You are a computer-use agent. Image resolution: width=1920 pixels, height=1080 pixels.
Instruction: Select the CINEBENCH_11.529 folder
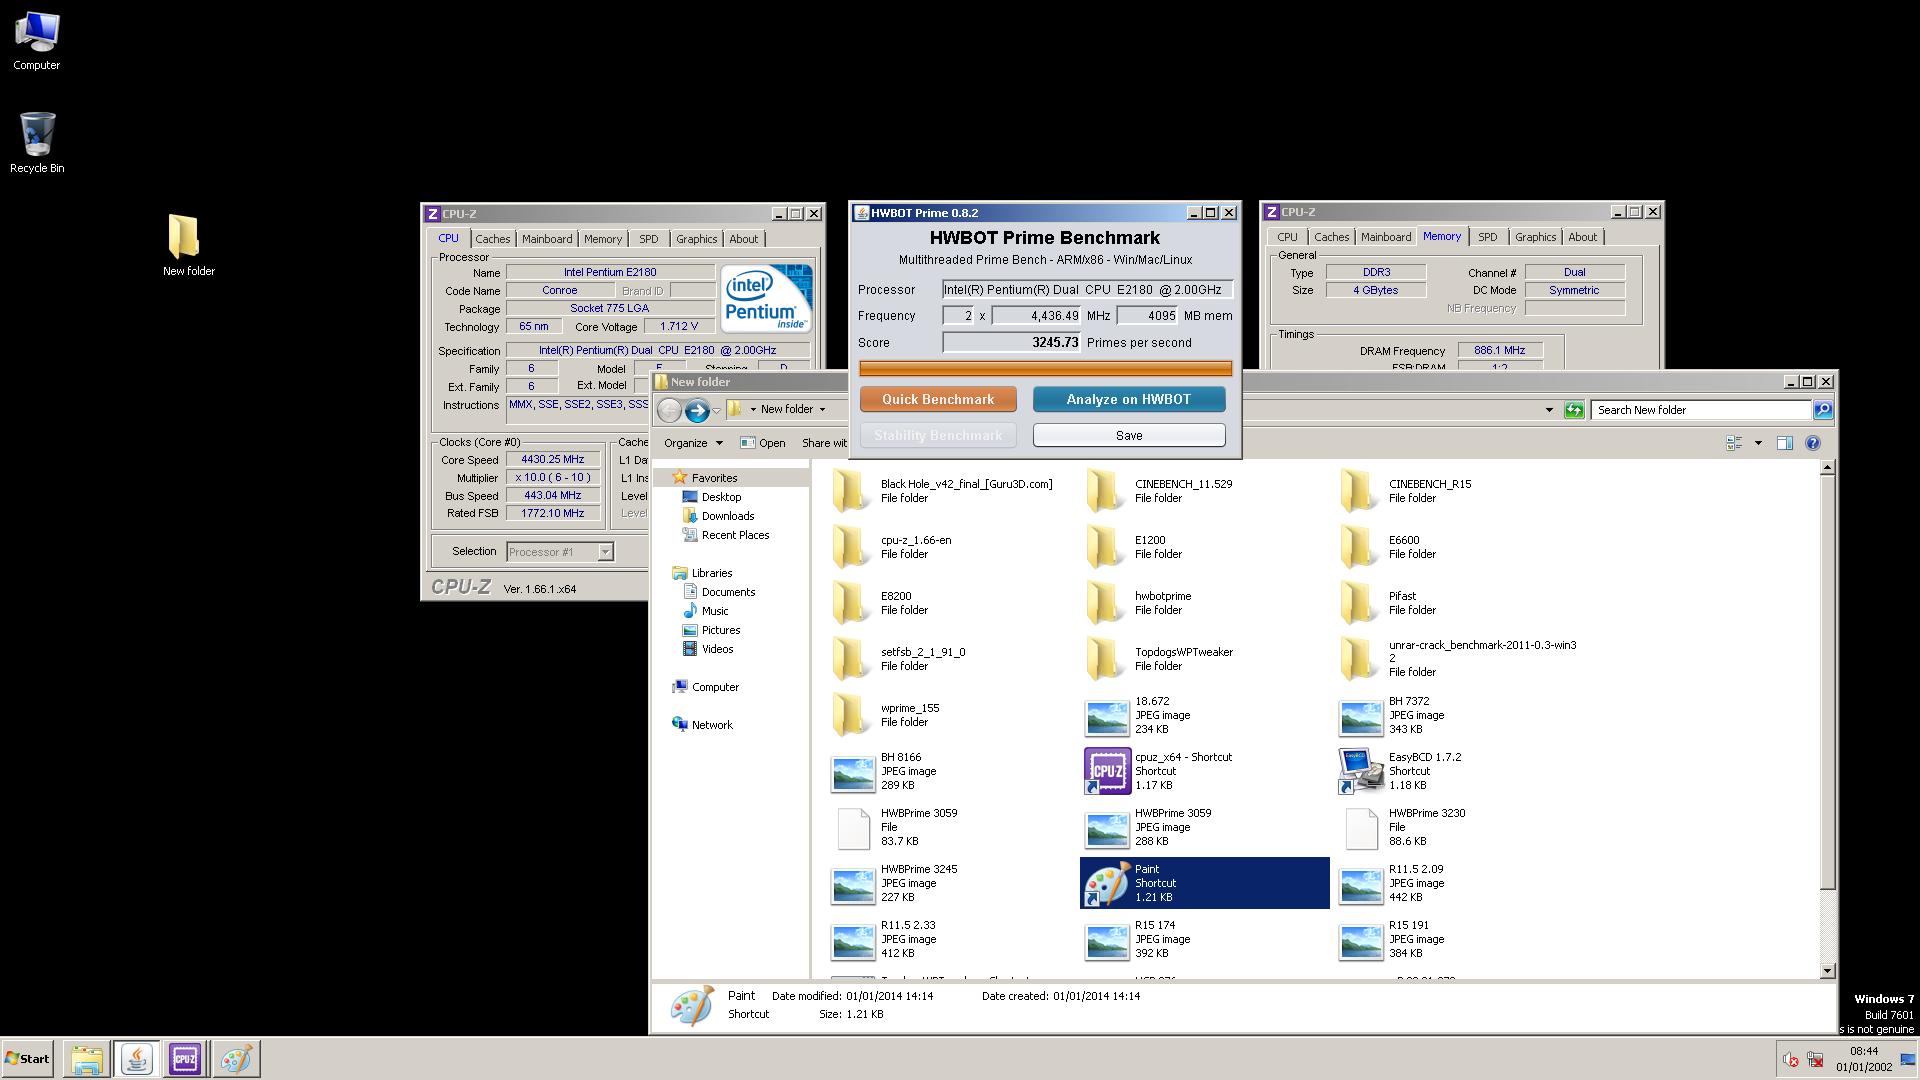click(x=1160, y=491)
